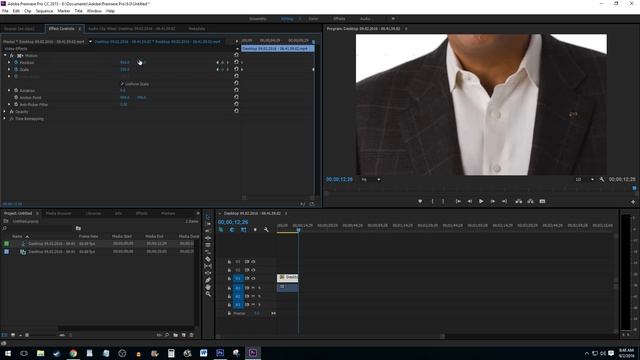Reset the Rotation parameter
The height and width of the screenshot is (360, 640).
click(x=236, y=90)
